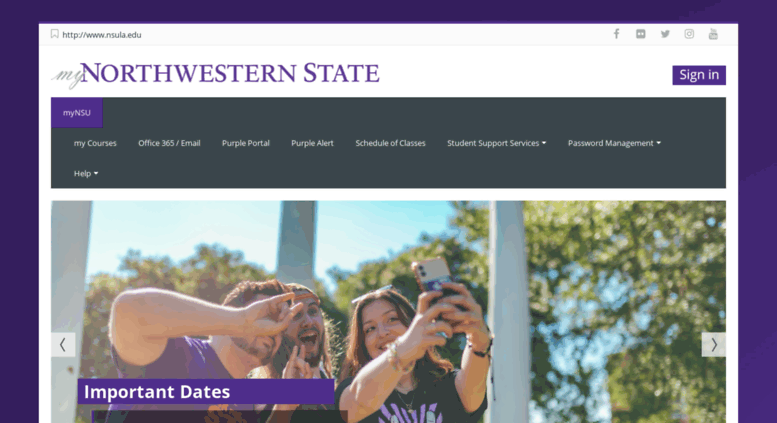View the Schedule of Classes
This screenshot has height=423, width=777.
click(390, 143)
